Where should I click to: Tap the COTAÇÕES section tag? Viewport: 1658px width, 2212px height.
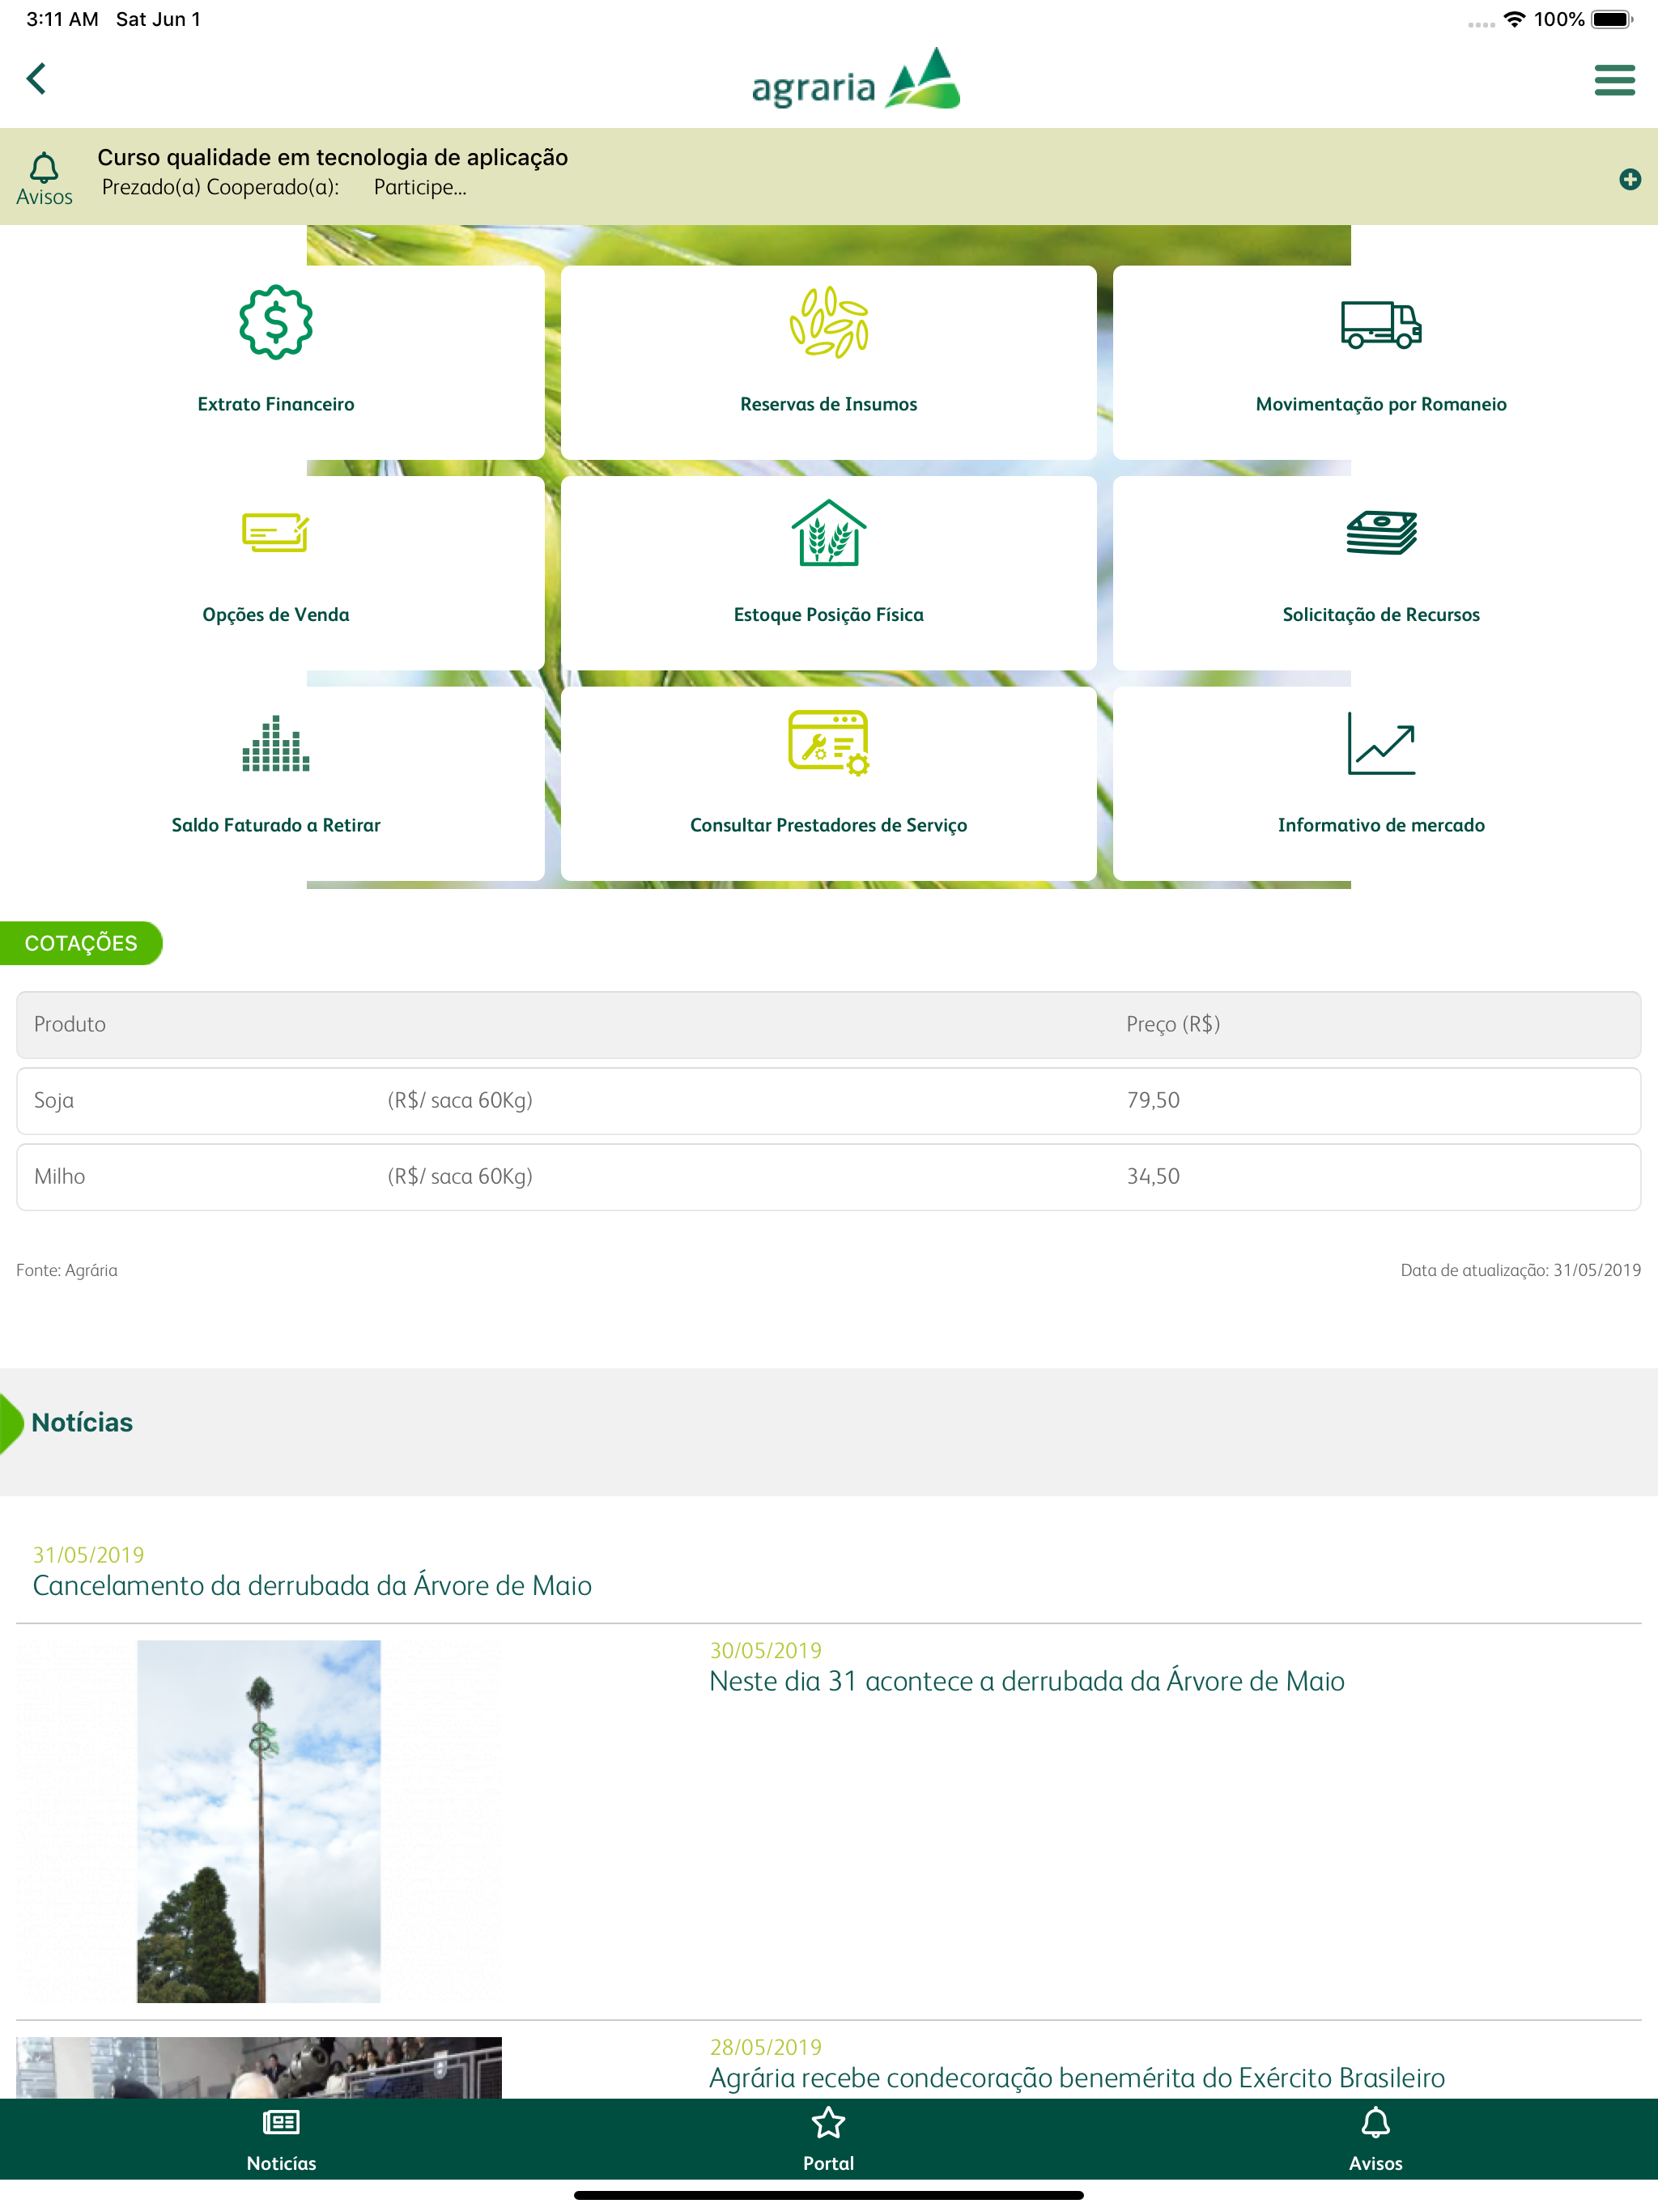[x=80, y=943]
